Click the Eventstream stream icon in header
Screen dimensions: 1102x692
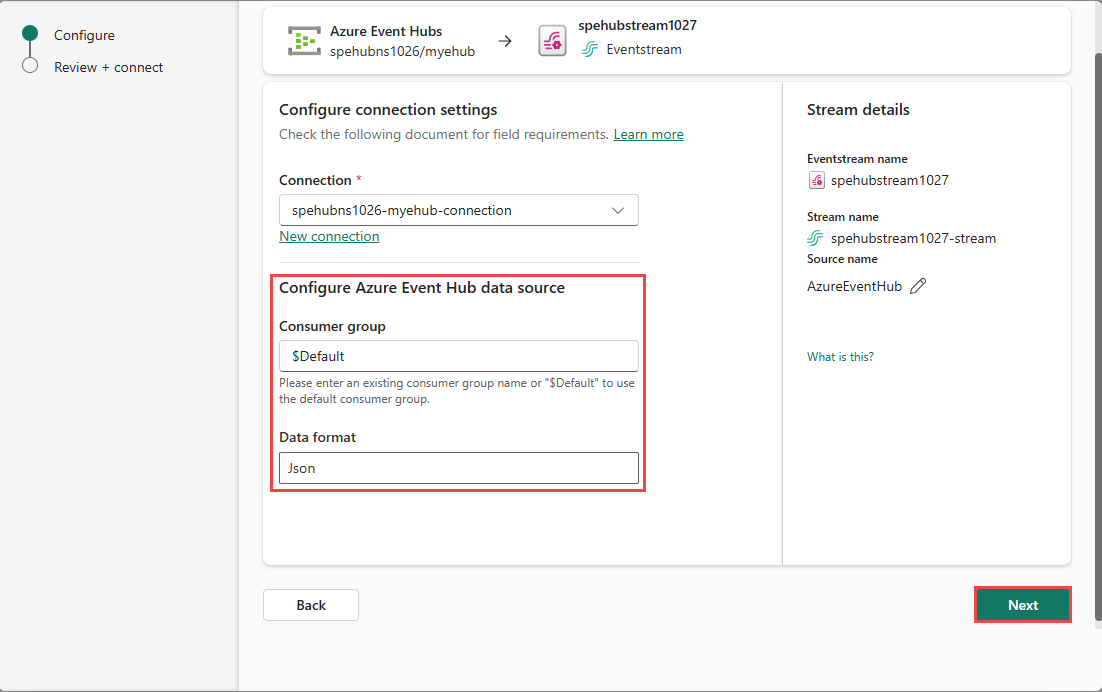(590, 49)
